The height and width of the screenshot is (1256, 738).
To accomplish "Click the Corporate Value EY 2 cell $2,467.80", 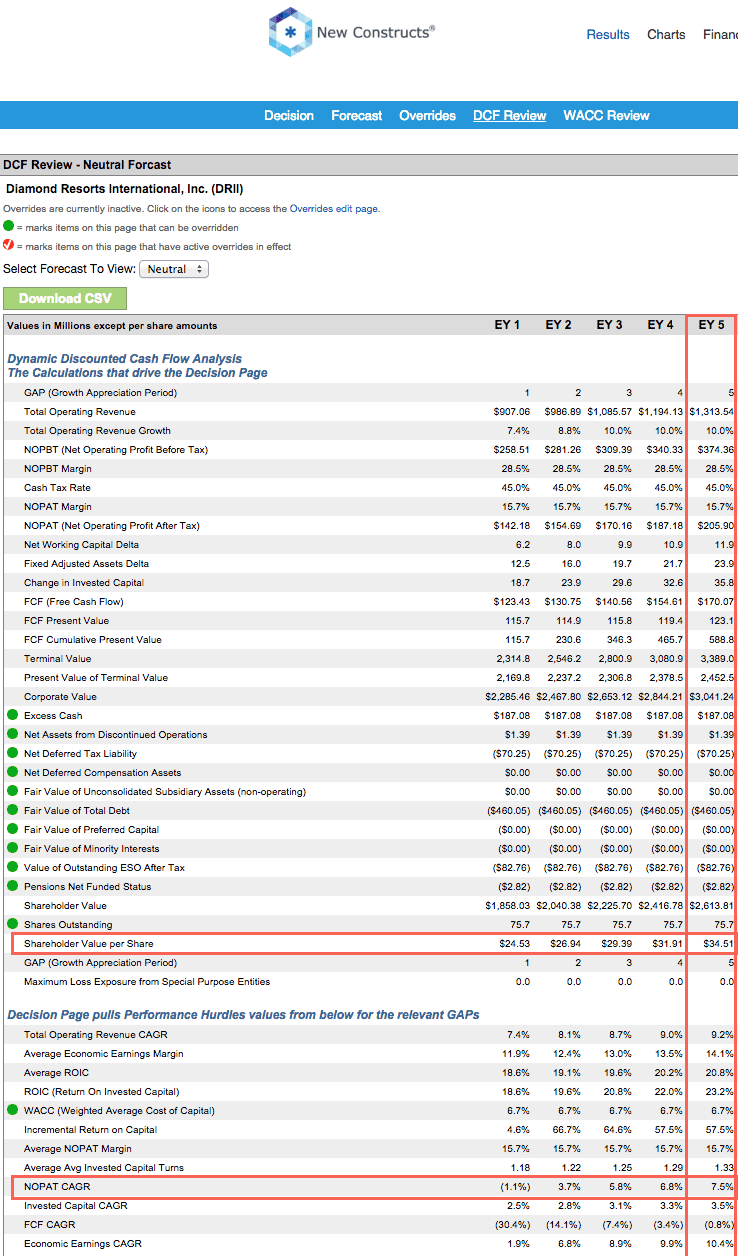I will click(559, 696).
